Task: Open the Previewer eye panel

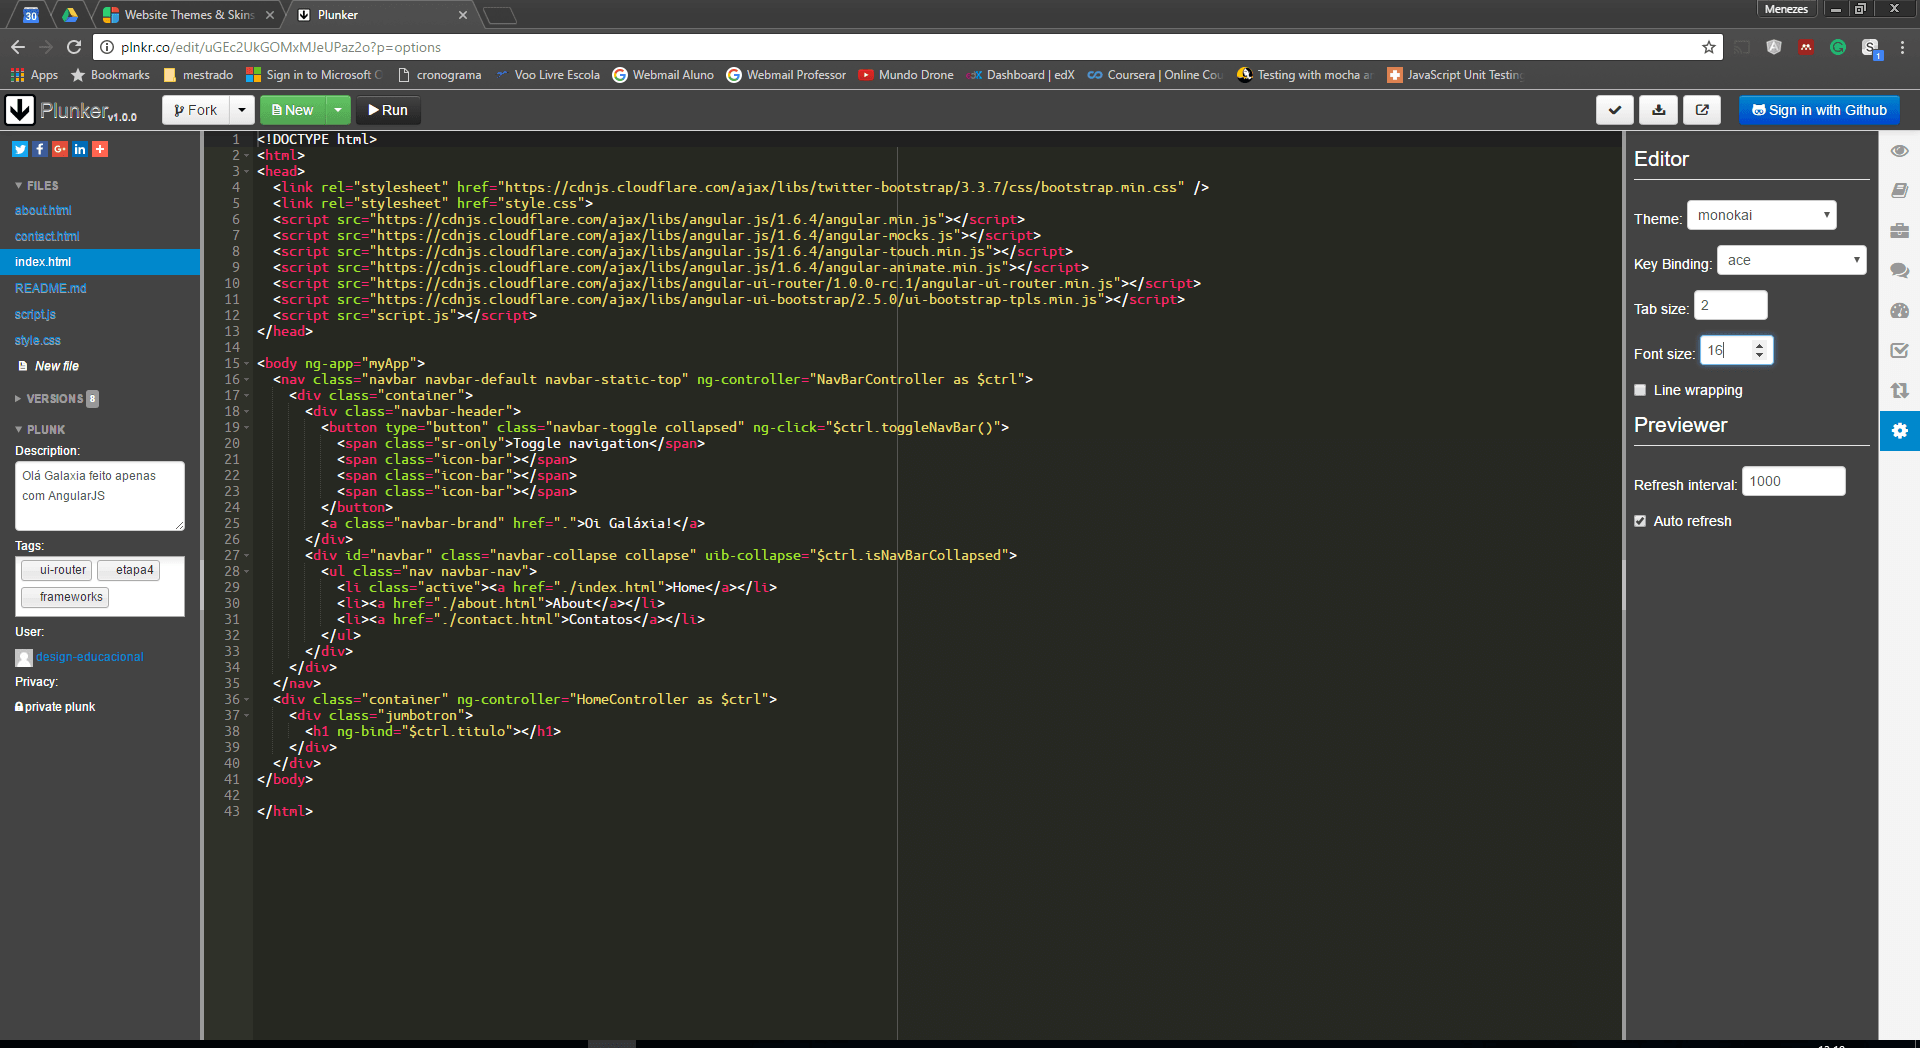Action: coord(1899,150)
